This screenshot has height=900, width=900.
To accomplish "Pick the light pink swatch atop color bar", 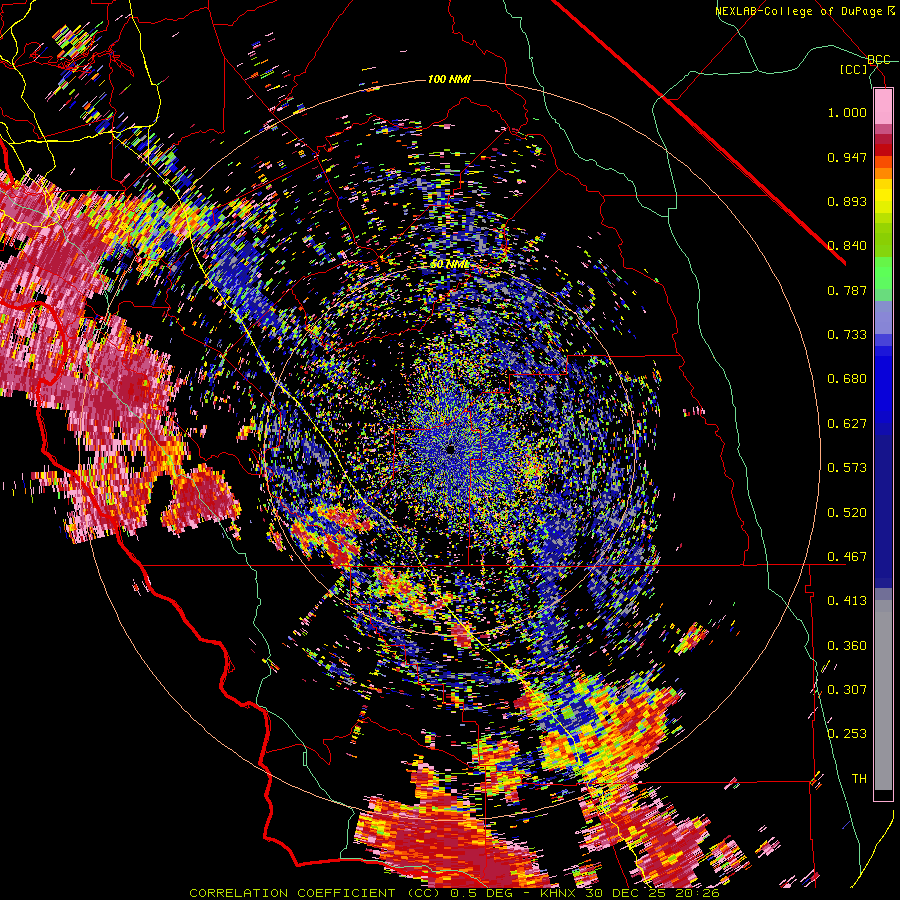I will click(x=883, y=106).
